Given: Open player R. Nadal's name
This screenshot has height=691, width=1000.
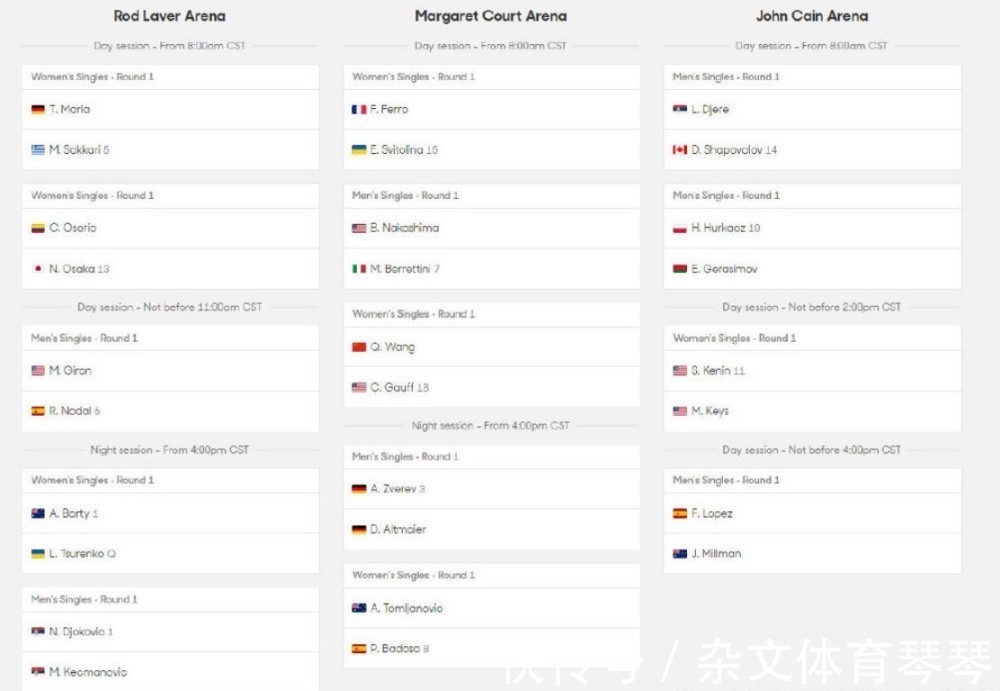Looking at the screenshot, I should [x=70, y=411].
